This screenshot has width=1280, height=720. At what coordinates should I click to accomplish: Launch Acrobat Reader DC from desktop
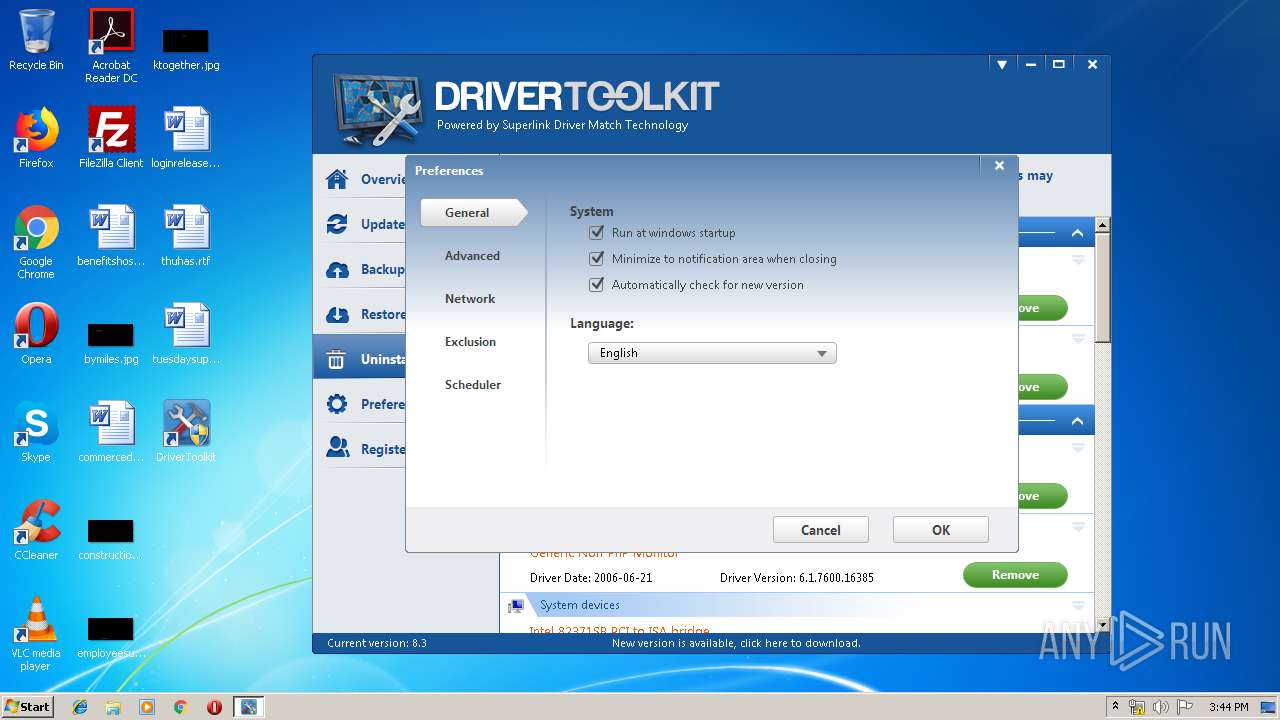pos(111,46)
